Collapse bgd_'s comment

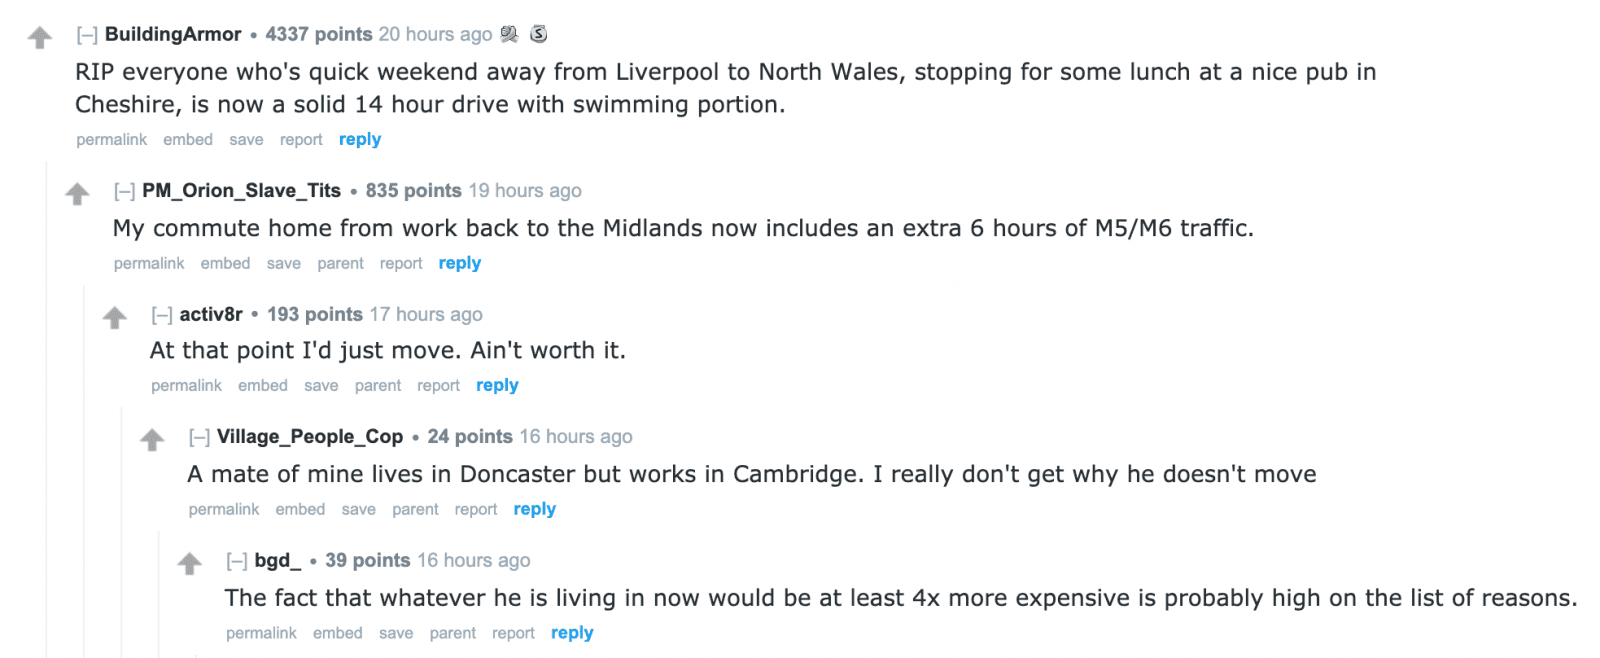point(237,561)
